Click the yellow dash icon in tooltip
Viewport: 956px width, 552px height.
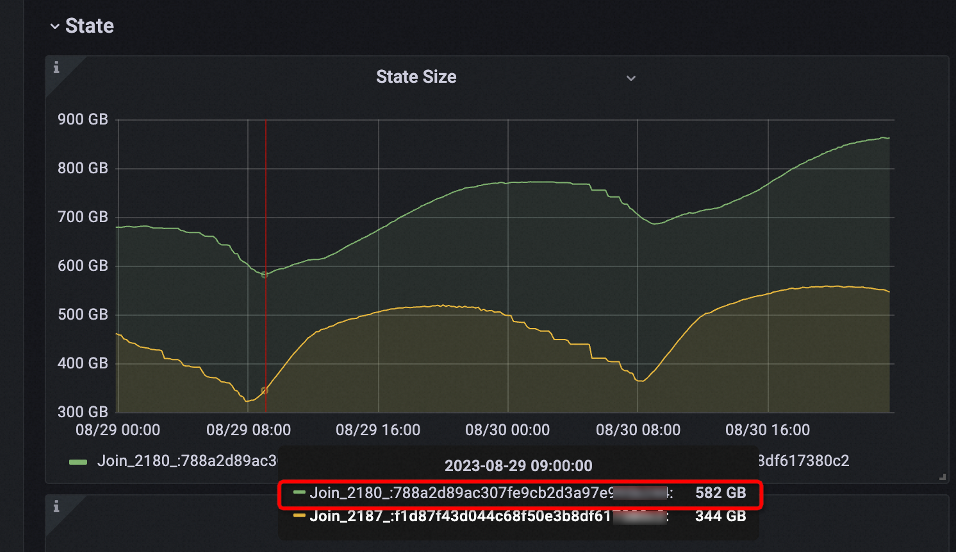pos(299,515)
